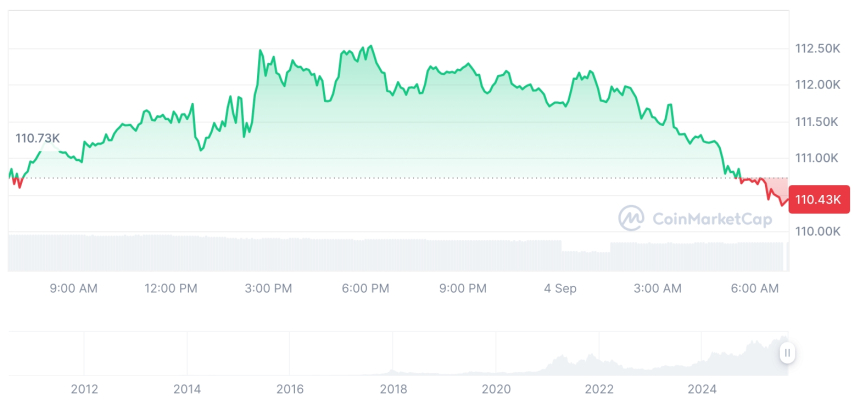Select the 9:00 AM time axis label
Screen dimensions: 860x401
point(73,288)
